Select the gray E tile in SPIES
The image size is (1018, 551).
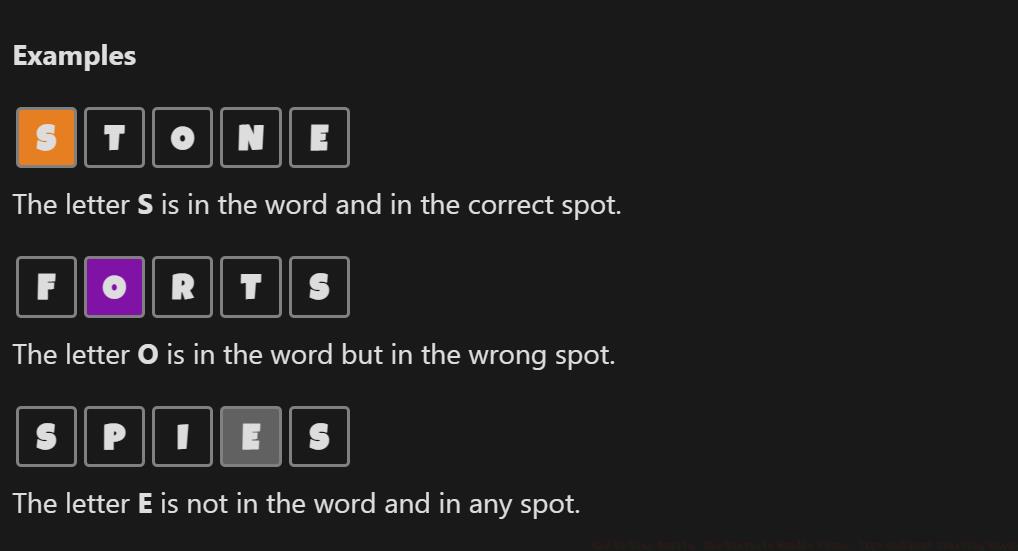[x=250, y=436]
